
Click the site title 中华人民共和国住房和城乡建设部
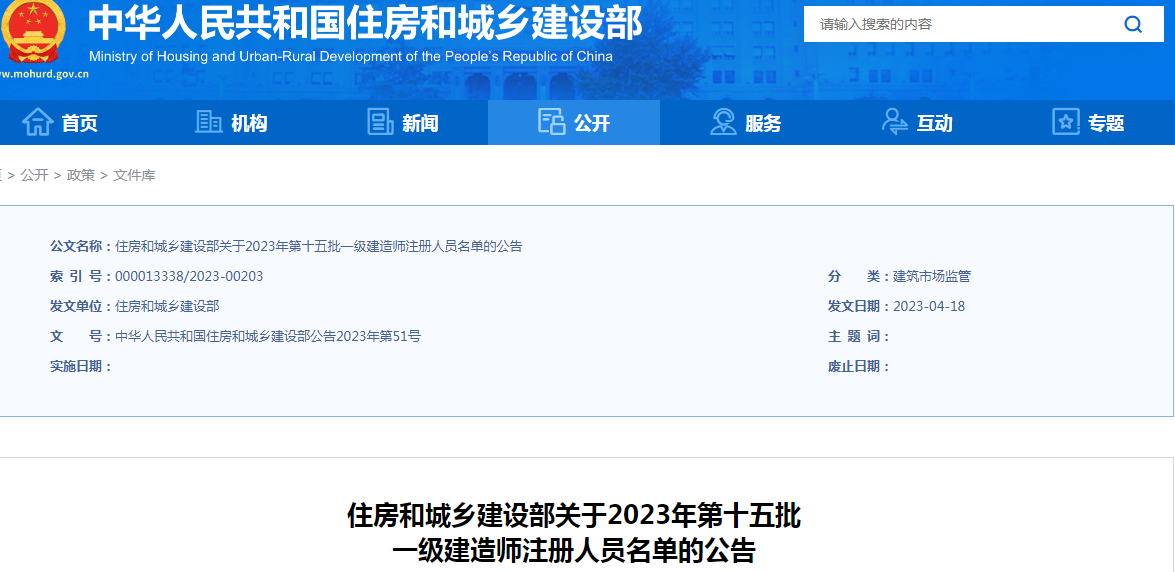[x=366, y=23]
